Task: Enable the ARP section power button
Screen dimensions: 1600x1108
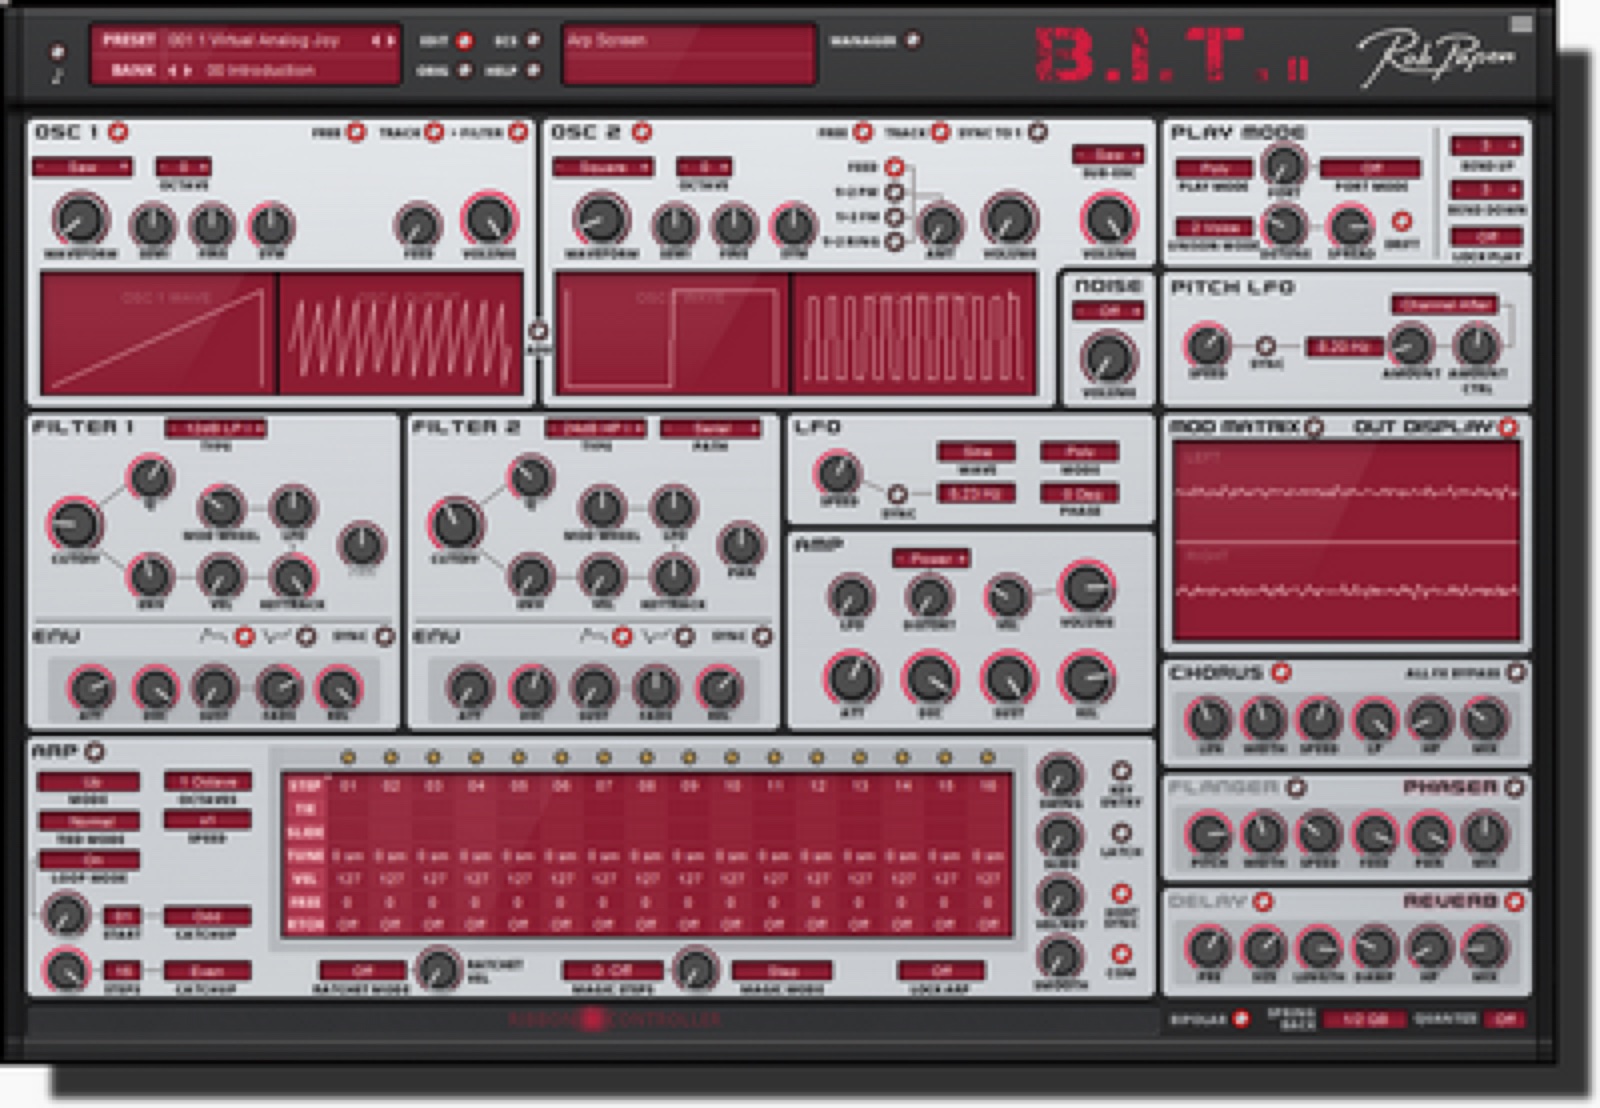Action: click(x=94, y=751)
